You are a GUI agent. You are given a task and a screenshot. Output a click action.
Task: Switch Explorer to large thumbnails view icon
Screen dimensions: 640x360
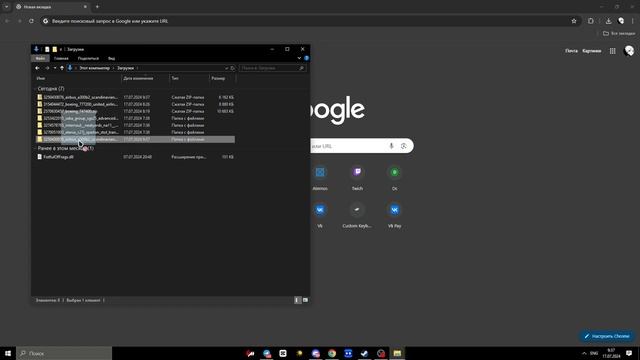305,300
